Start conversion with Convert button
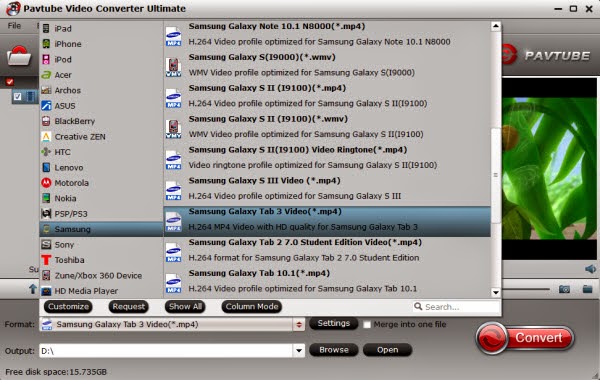600x380 pixels. pyautogui.click(x=525, y=338)
